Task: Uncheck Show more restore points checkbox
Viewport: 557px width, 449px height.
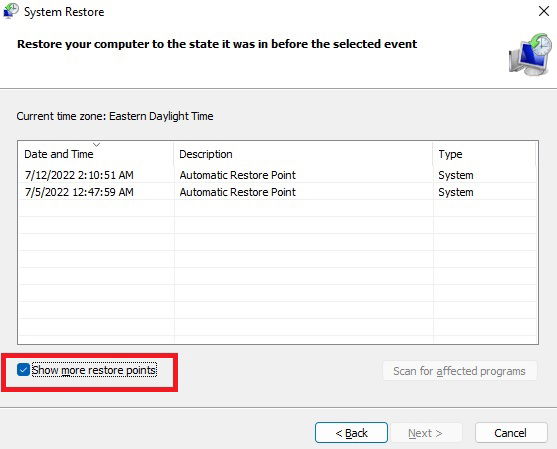Action: coord(23,370)
